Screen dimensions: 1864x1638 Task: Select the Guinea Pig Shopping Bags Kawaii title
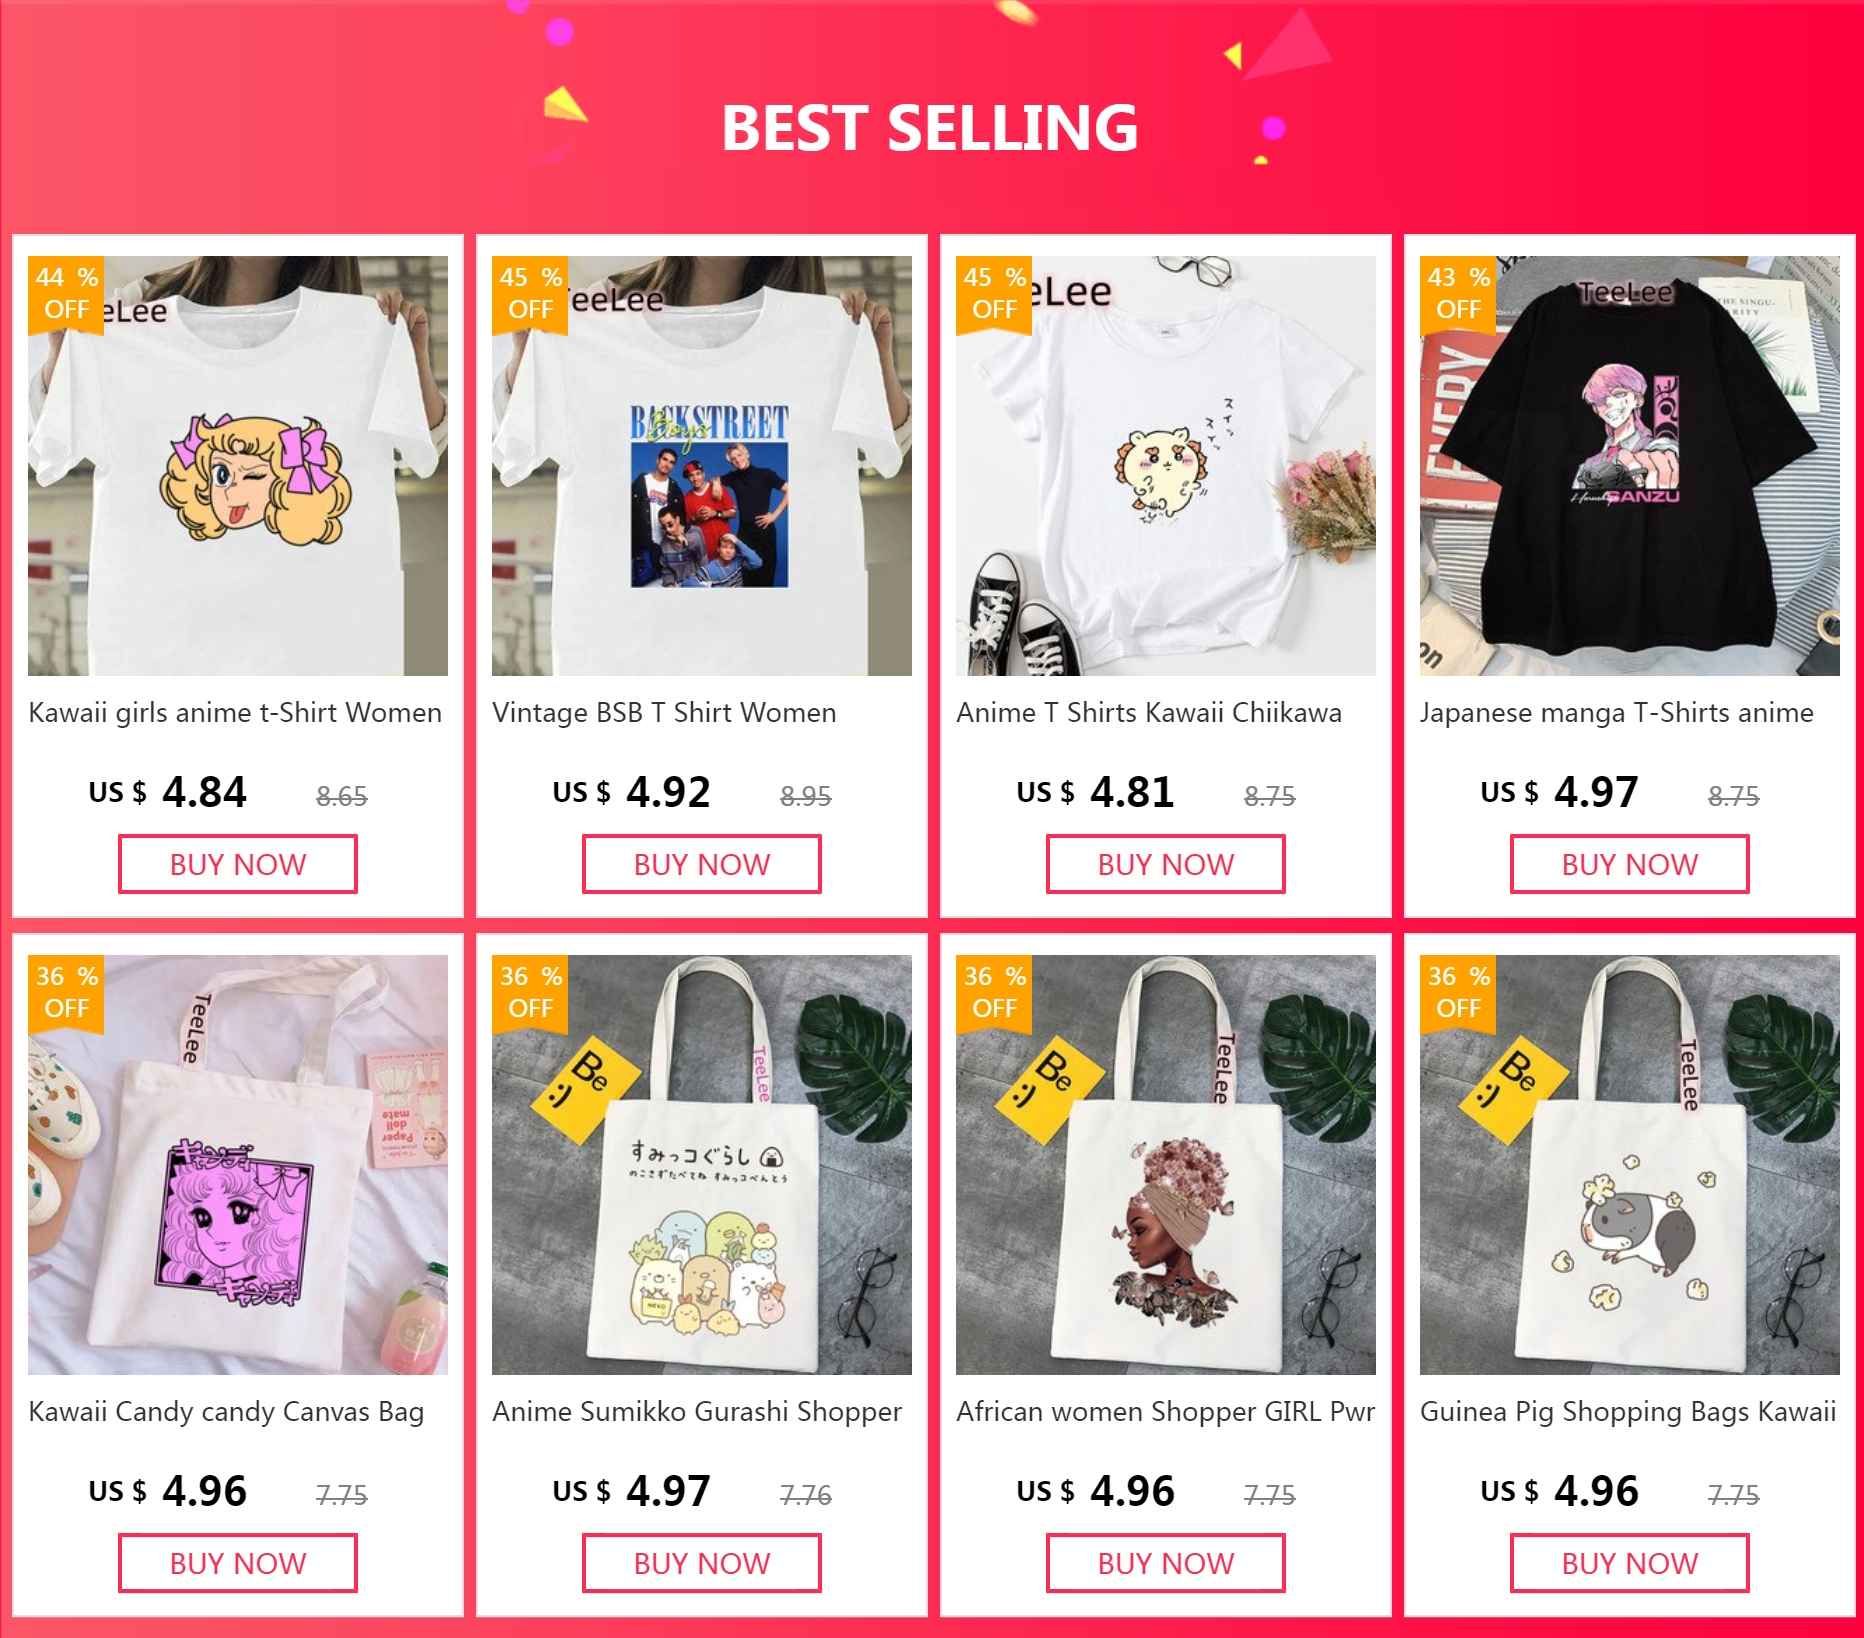(1628, 1412)
